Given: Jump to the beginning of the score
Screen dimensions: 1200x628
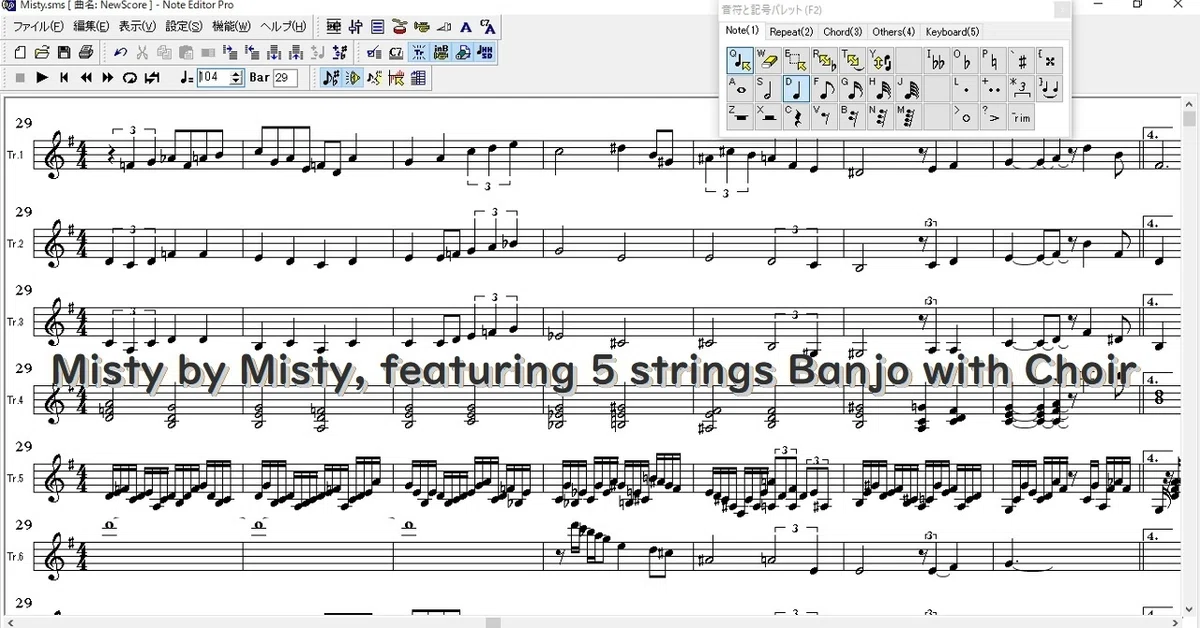Looking at the screenshot, I should point(64,77).
